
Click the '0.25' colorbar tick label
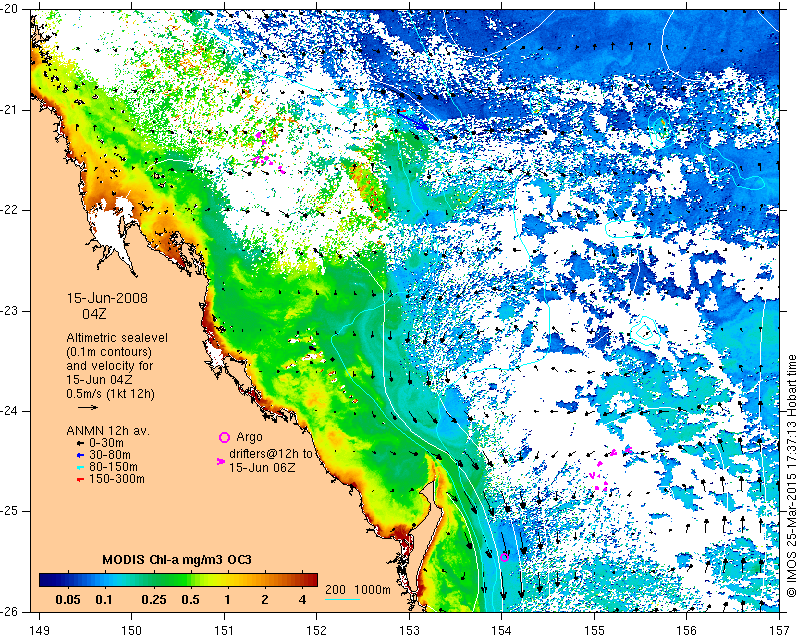point(154,599)
